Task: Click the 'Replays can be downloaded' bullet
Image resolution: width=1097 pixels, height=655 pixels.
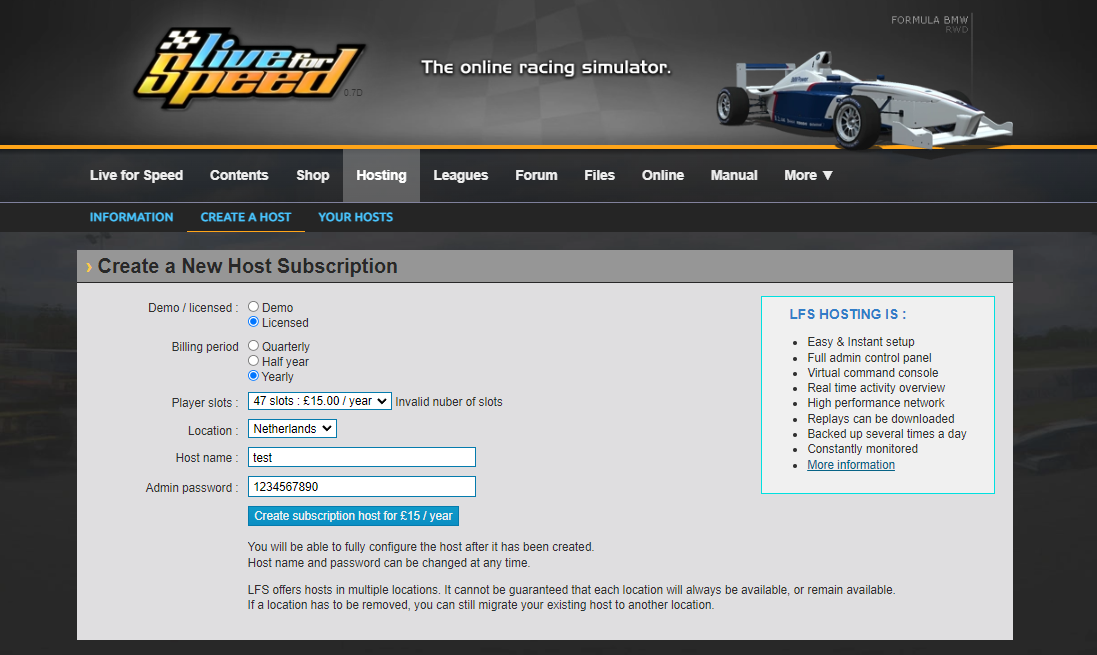Action: click(x=881, y=418)
